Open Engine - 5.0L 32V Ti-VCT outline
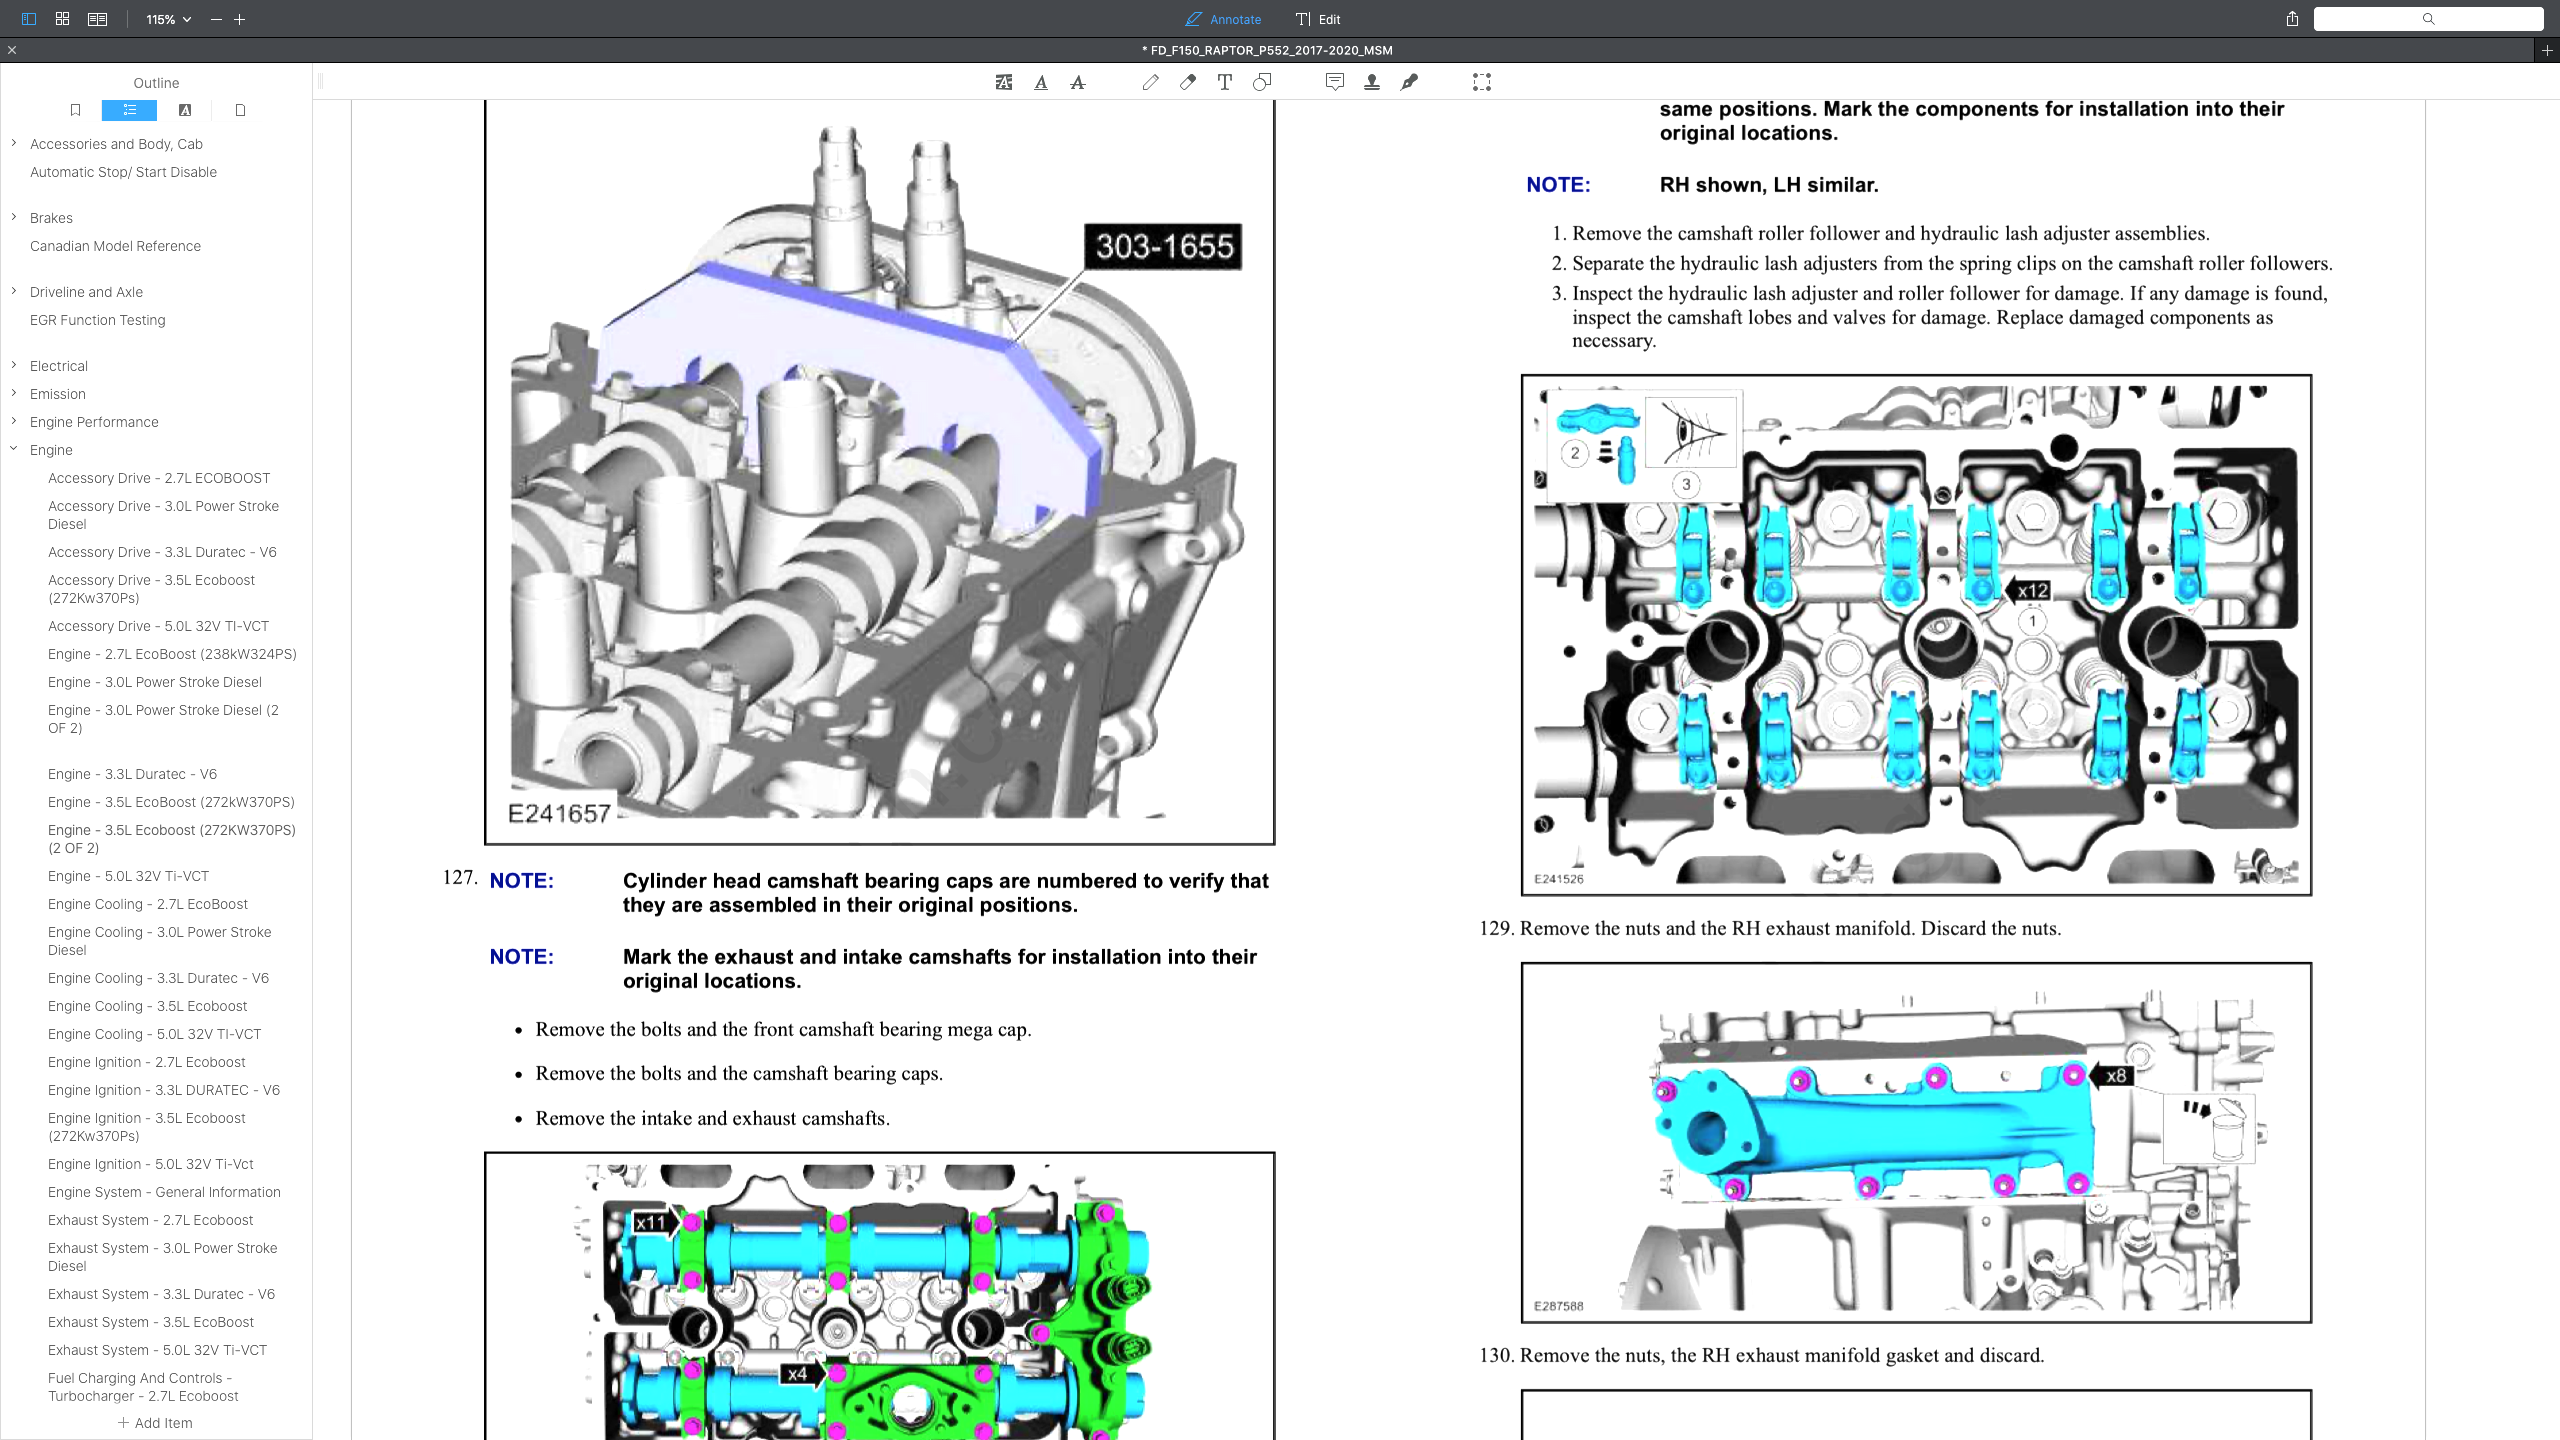 [x=128, y=876]
